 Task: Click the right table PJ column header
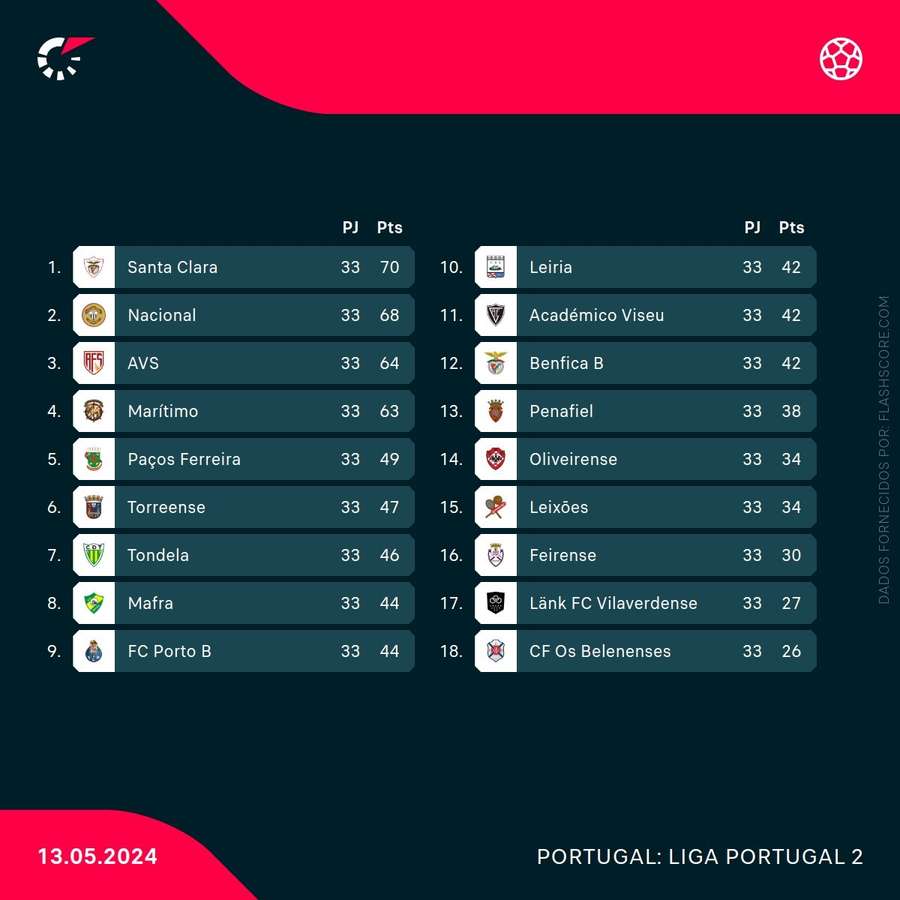tap(752, 227)
